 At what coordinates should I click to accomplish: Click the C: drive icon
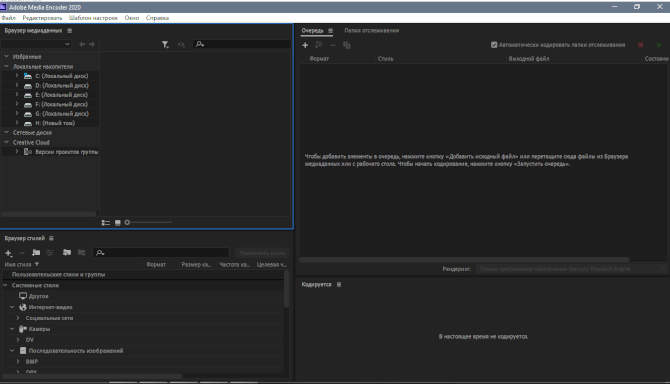click(28, 76)
